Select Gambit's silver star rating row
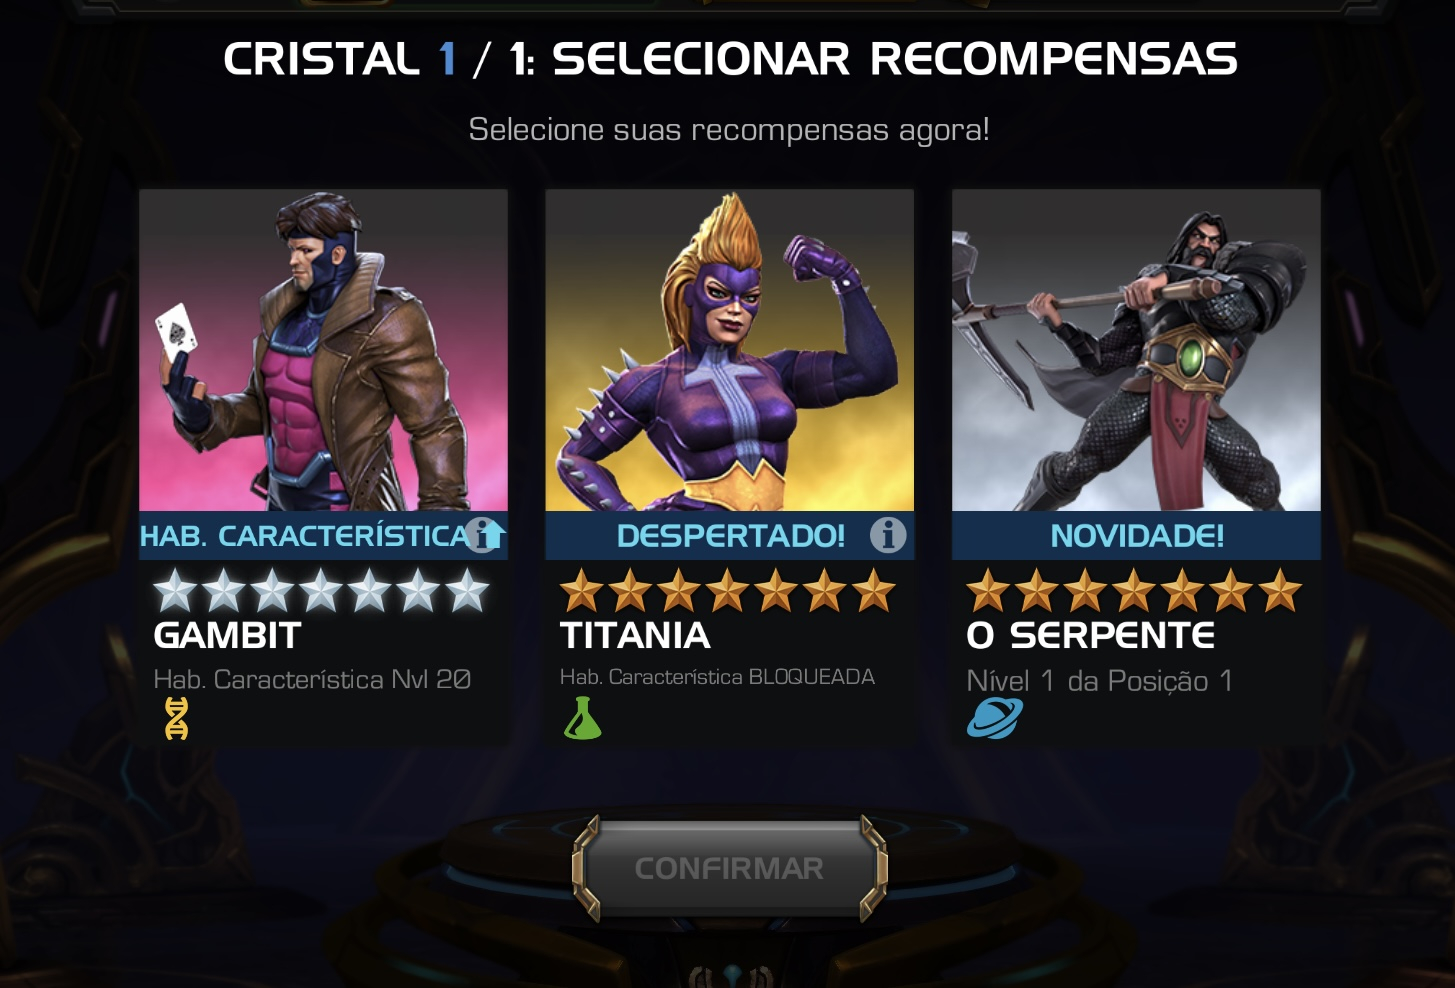 321,591
